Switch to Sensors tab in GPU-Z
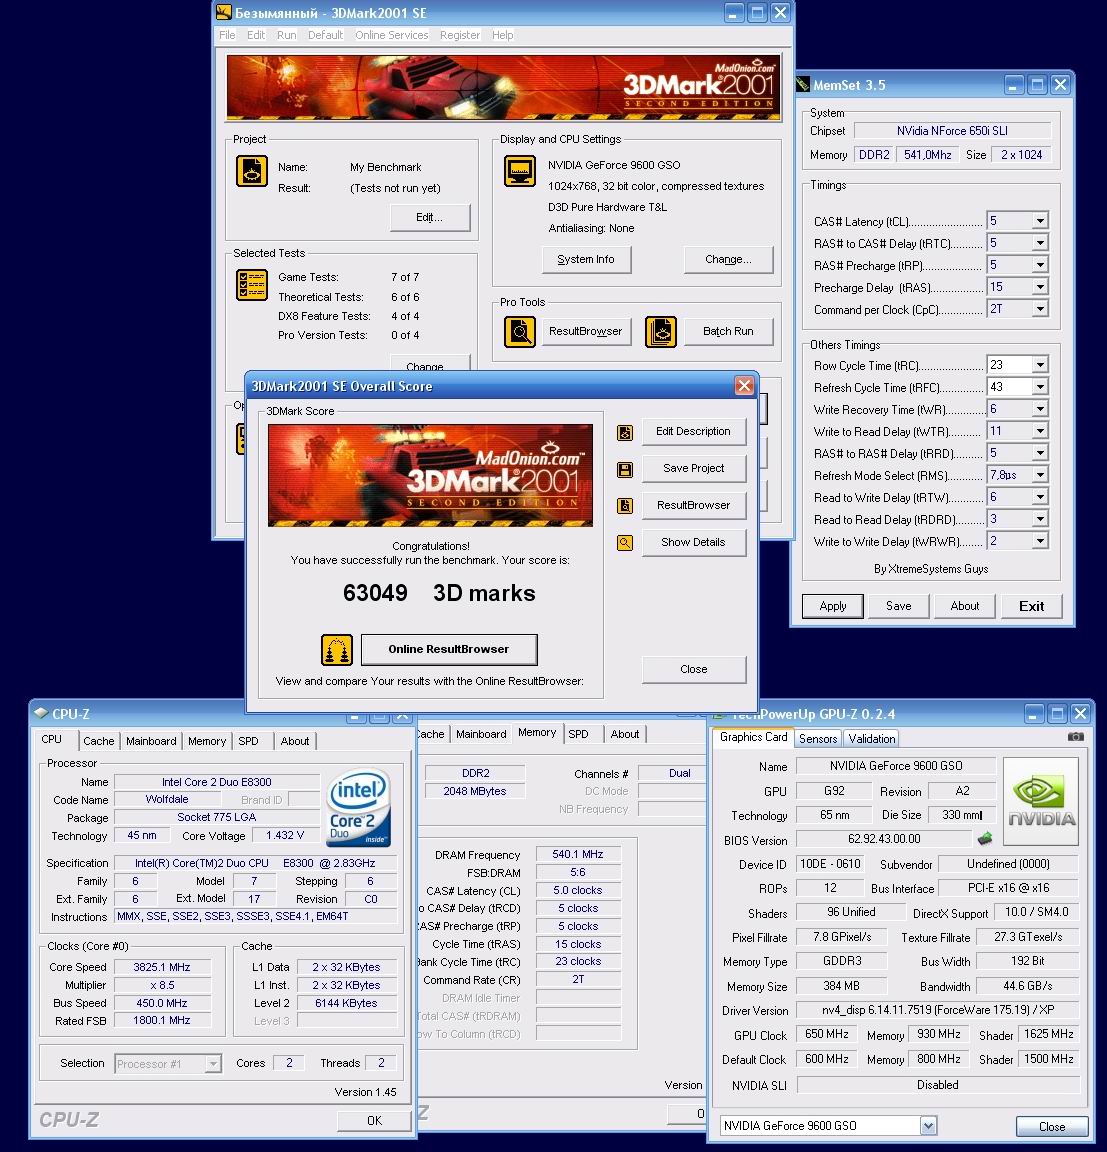This screenshot has width=1107, height=1152. [818, 739]
